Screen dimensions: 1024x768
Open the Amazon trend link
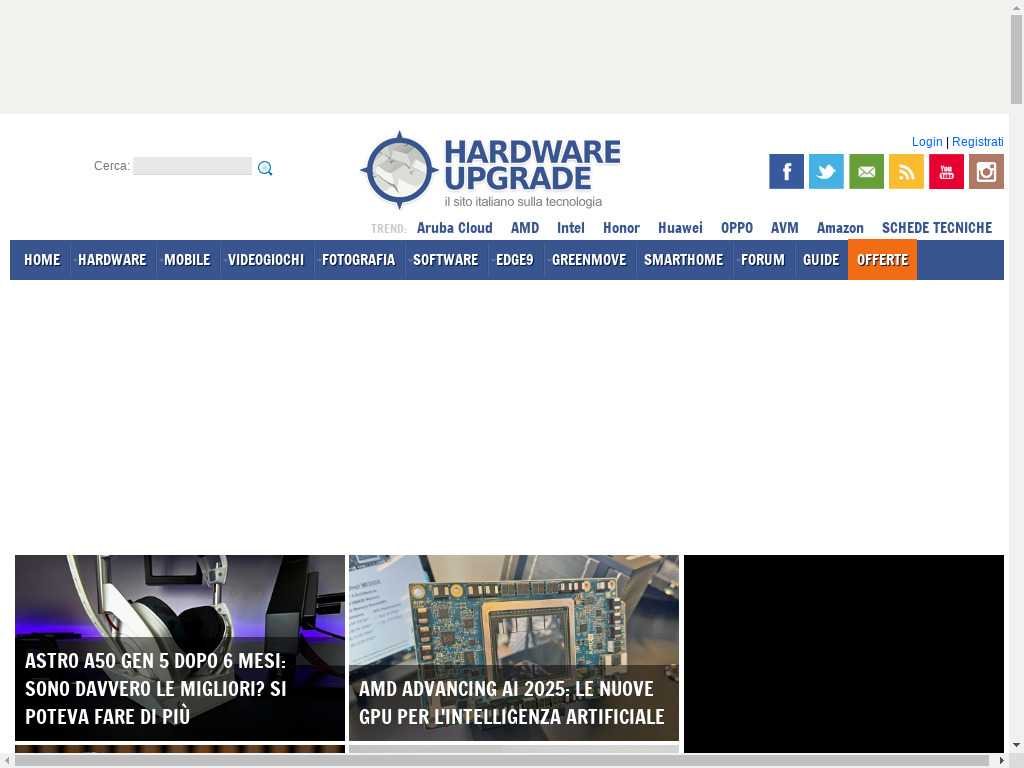pyautogui.click(x=840, y=228)
